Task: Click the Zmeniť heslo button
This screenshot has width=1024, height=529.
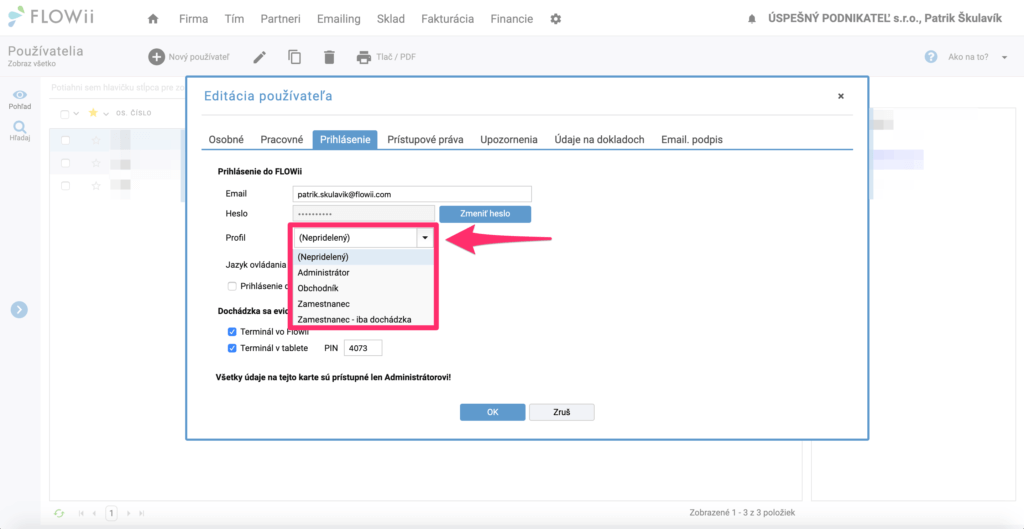Action: click(x=485, y=214)
